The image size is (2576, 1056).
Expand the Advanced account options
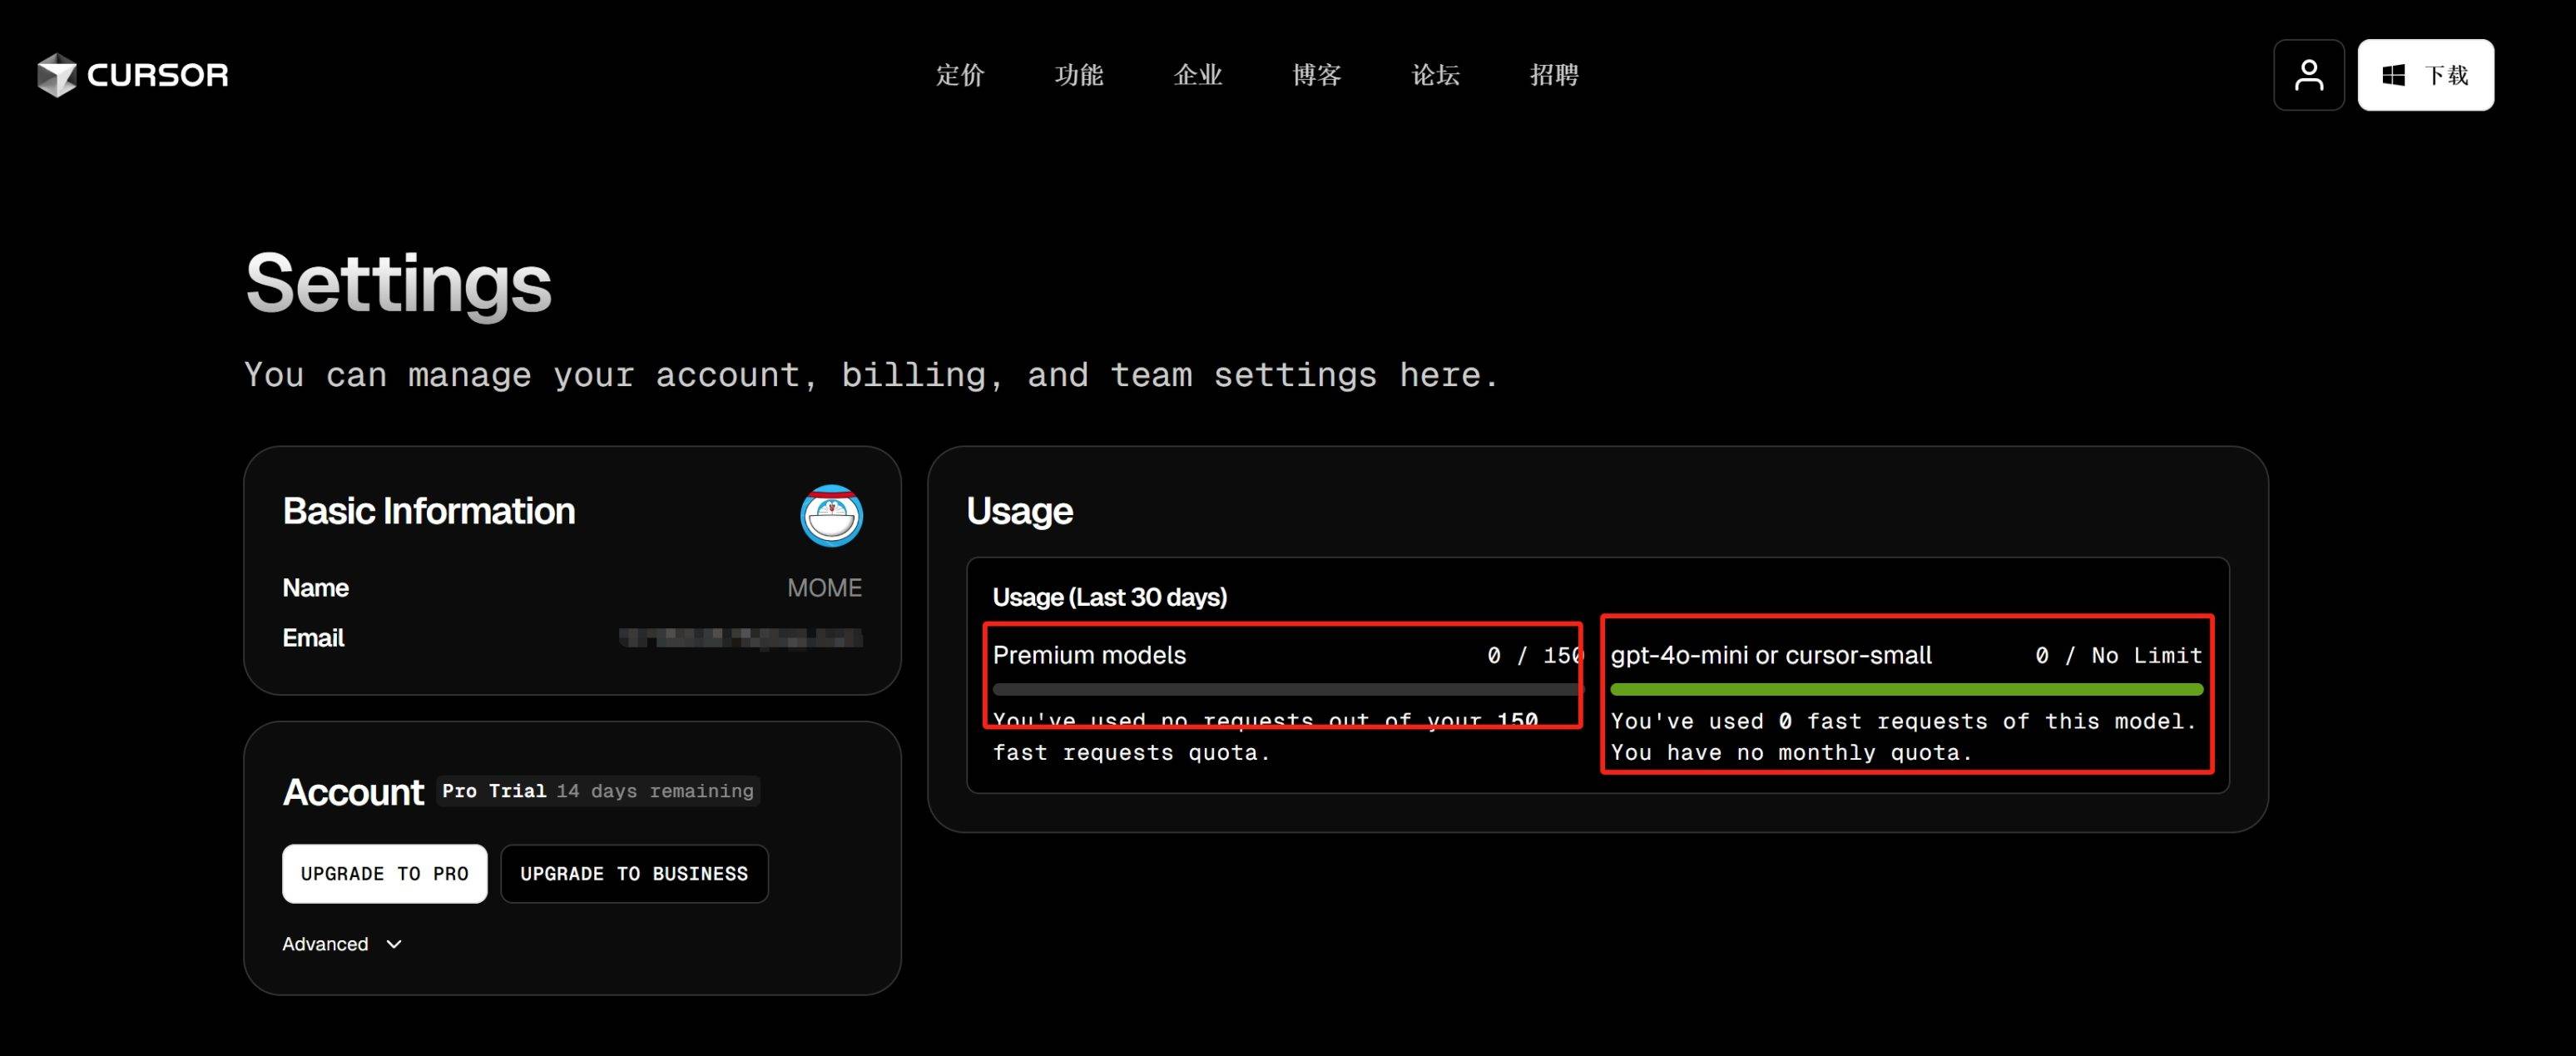pyautogui.click(x=326, y=944)
